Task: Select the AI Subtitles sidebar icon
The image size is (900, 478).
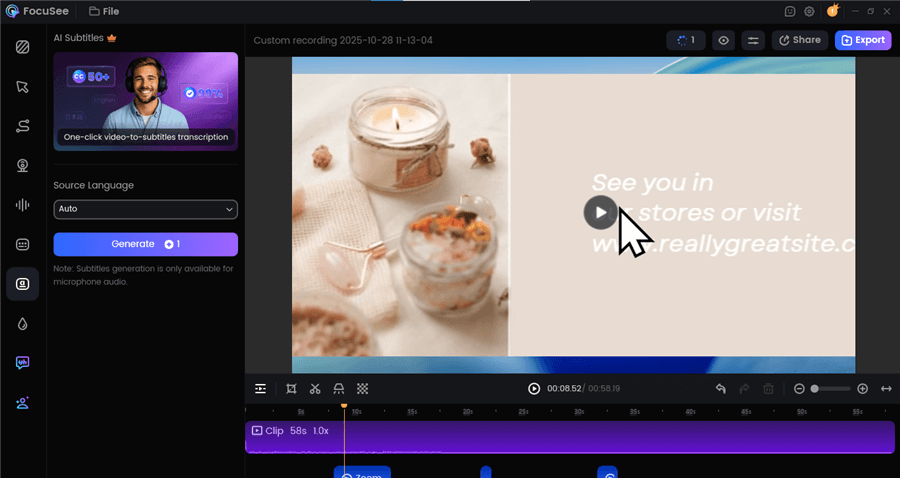Action: (22, 284)
